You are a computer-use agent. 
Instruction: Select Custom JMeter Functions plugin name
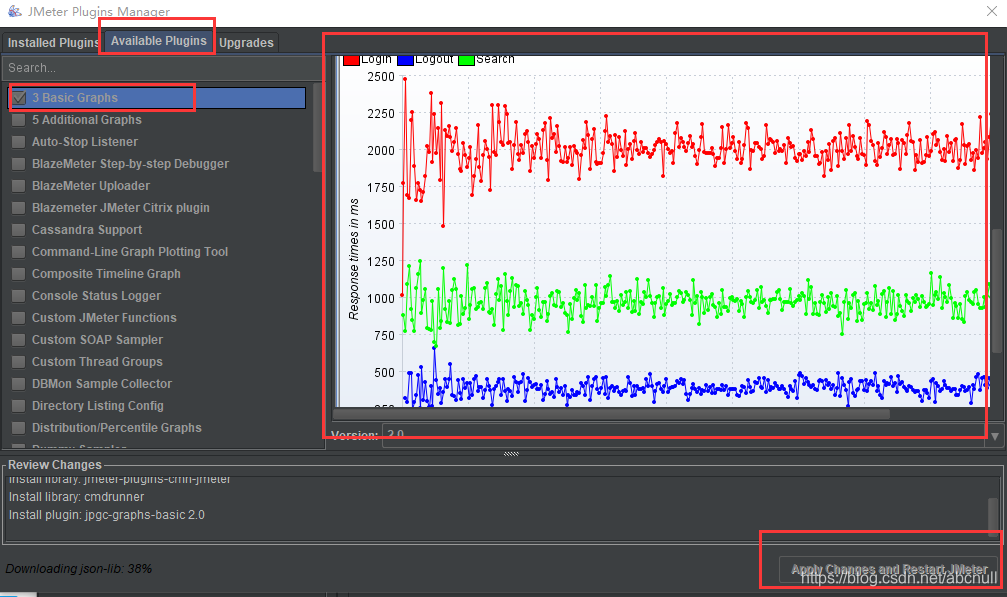pyautogui.click(x=104, y=318)
